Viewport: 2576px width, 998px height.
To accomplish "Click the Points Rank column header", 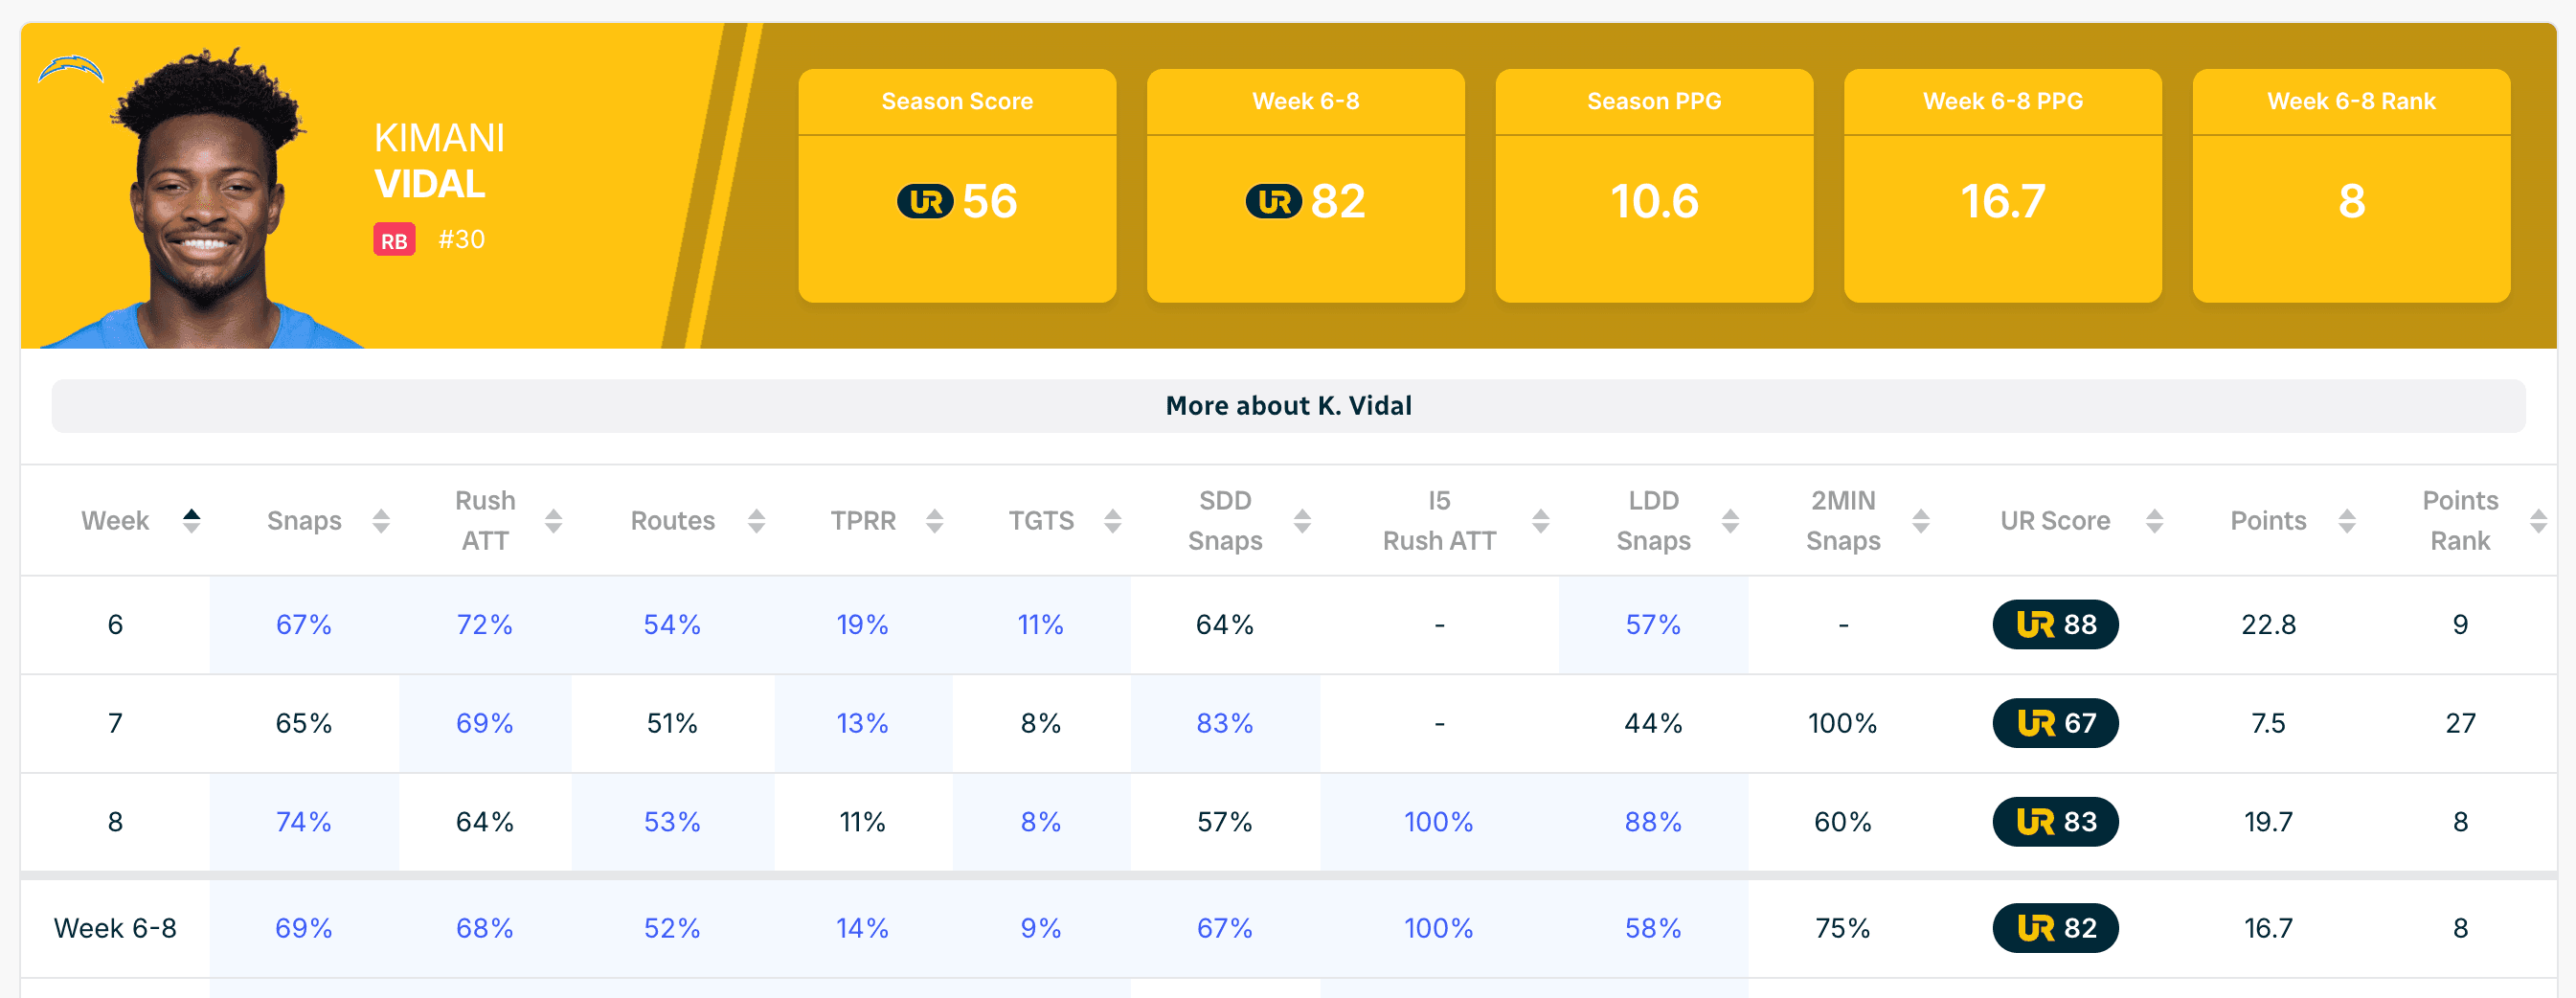I will pyautogui.click(x=2460, y=520).
